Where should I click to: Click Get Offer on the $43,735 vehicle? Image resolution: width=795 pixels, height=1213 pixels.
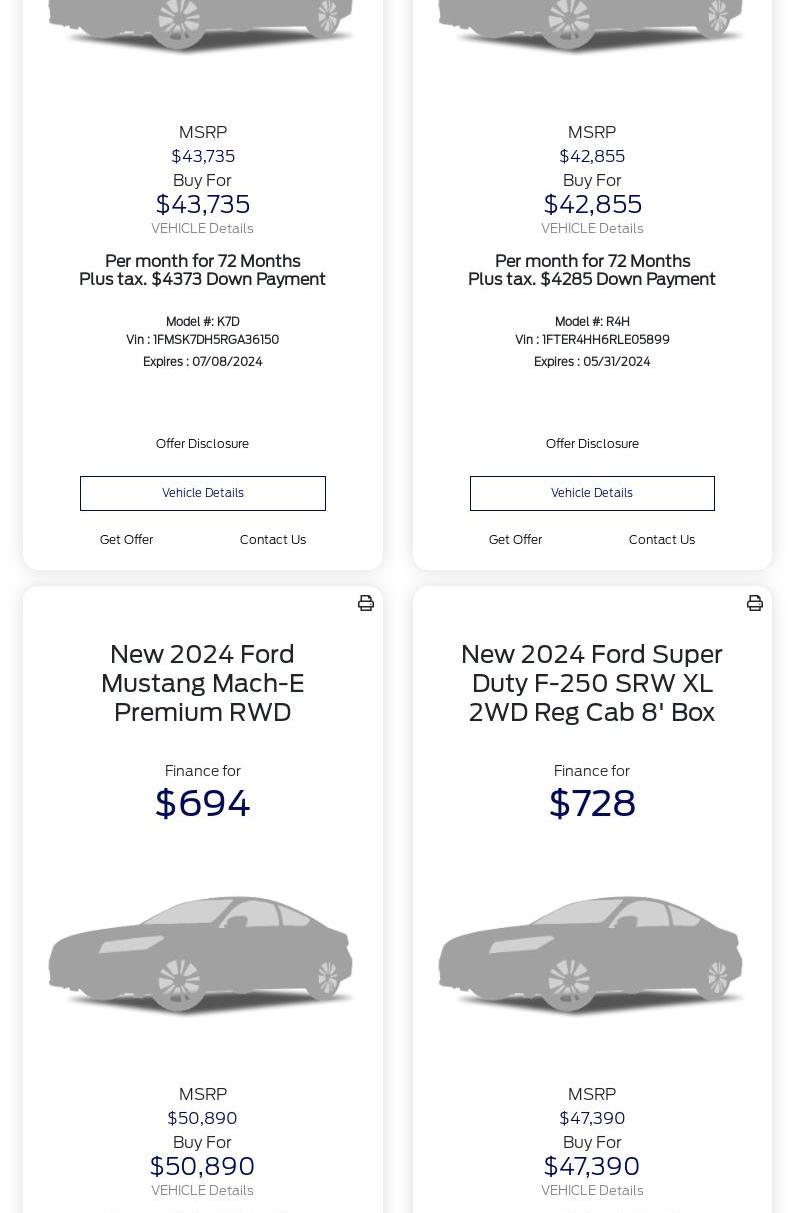point(126,540)
